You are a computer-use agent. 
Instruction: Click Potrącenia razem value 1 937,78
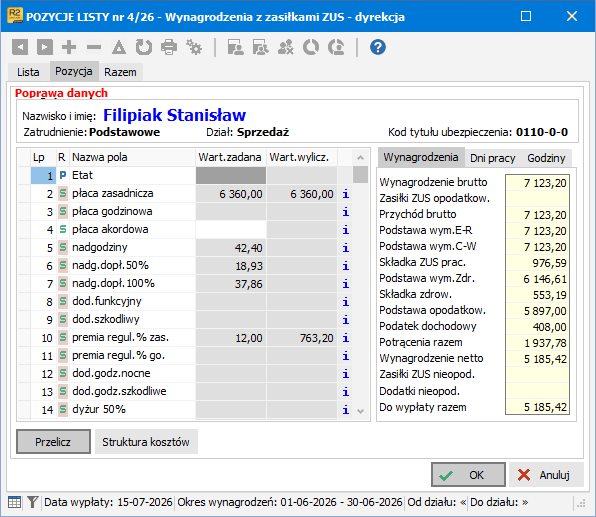click(x=537, y=343)
